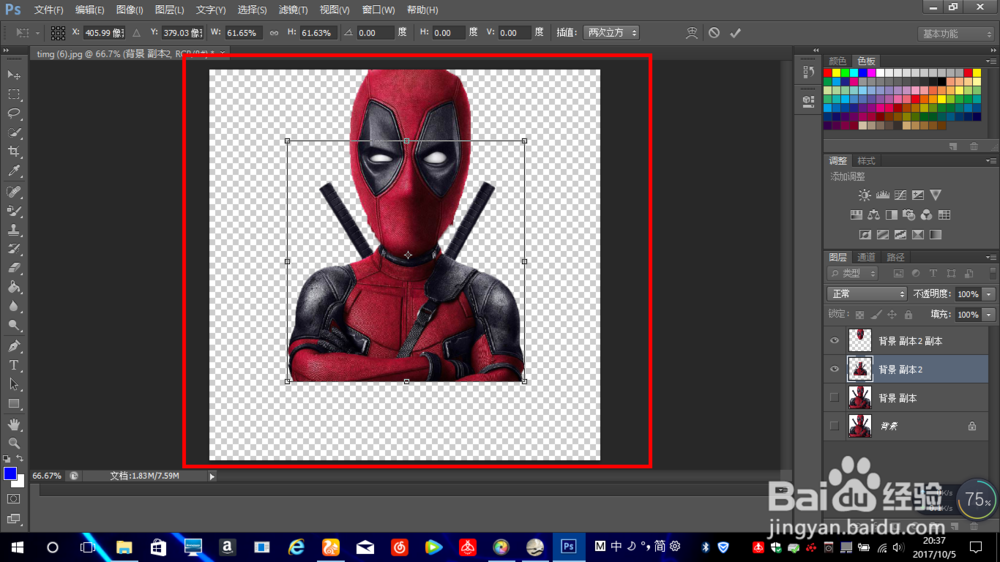The width and height of the screenshot is (1000, 562).
Task: Open the opacity 不透明度 slider dropdown
Action: [x=989, y=294]
